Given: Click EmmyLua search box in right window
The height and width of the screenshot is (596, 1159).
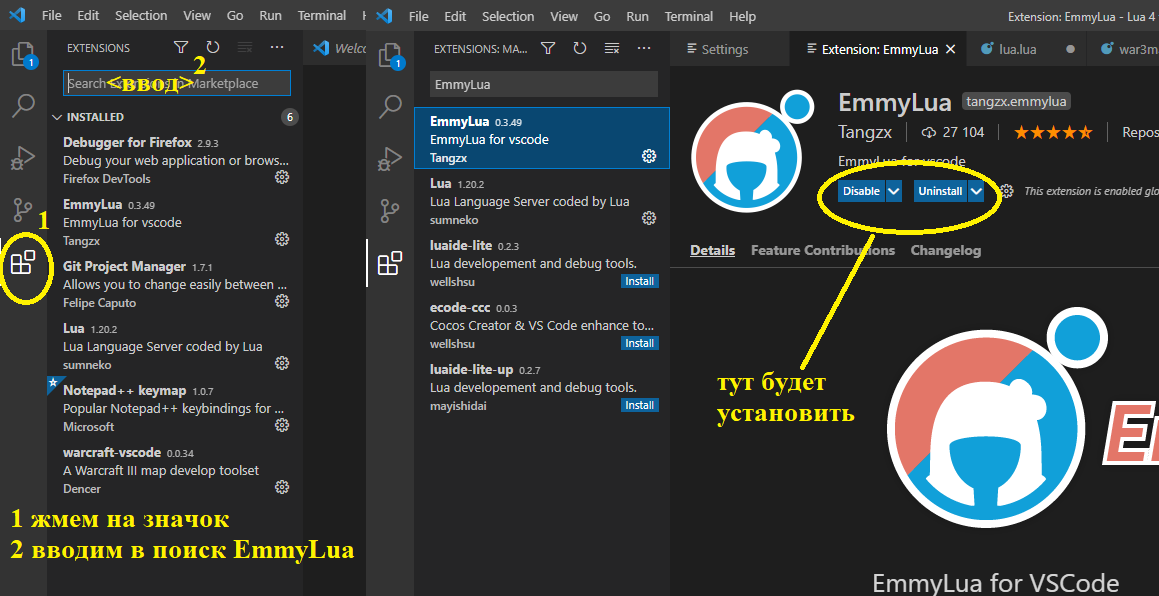Looking at the screenshot, I should tap(544, 84).
